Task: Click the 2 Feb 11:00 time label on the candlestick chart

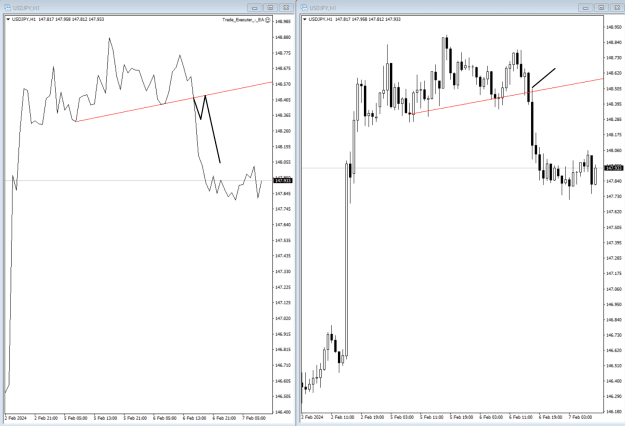Action: (x=342, y=417)
